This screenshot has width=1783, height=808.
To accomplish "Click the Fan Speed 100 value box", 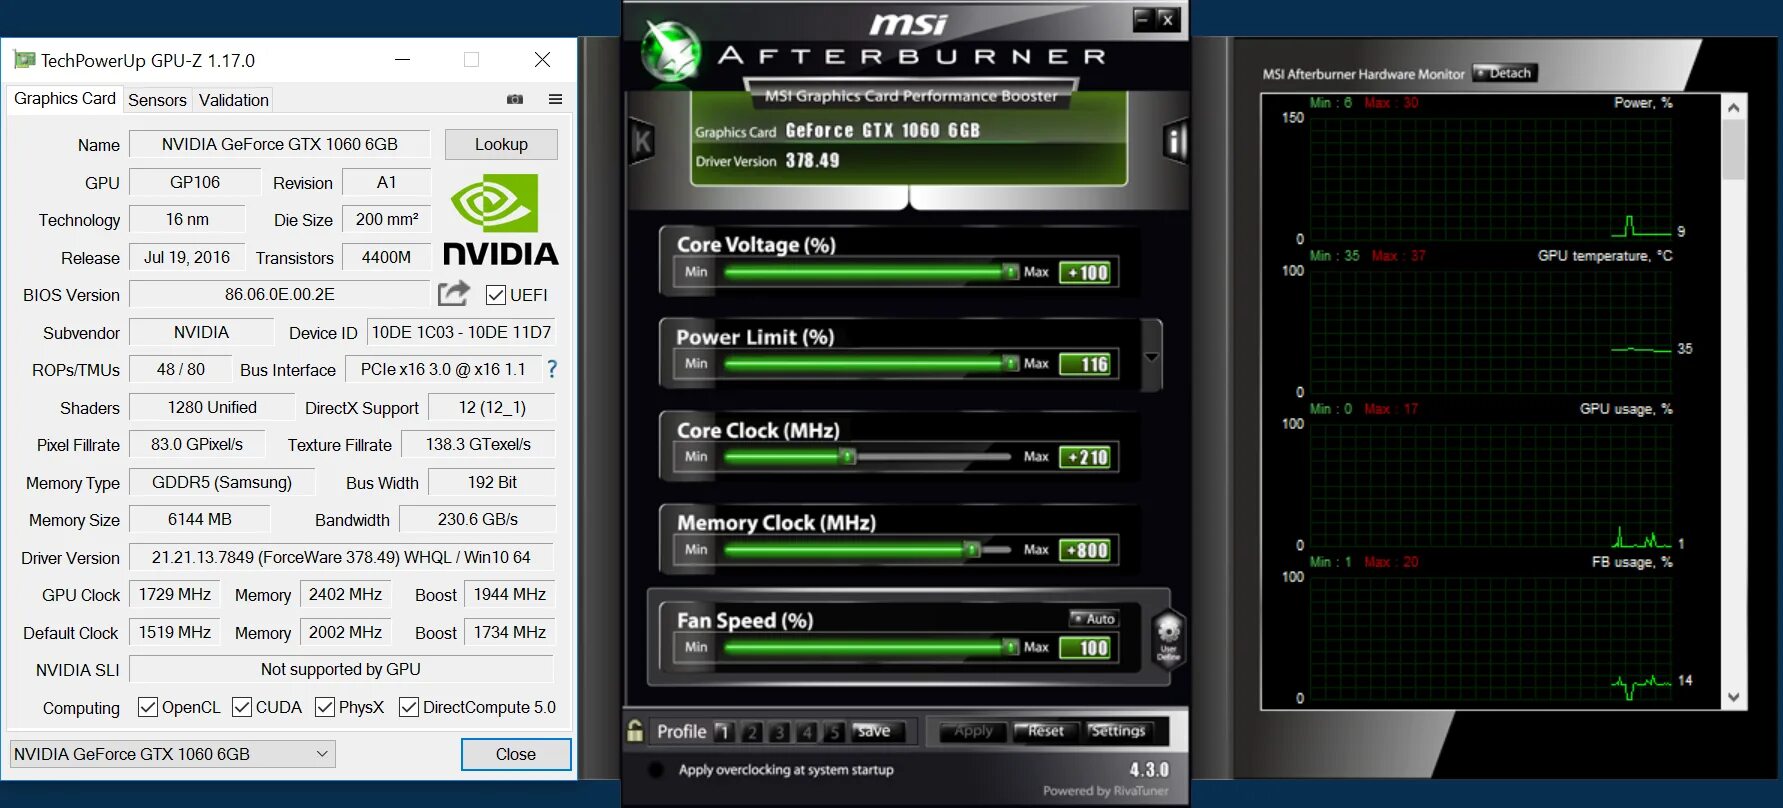I will (1085, 647).
